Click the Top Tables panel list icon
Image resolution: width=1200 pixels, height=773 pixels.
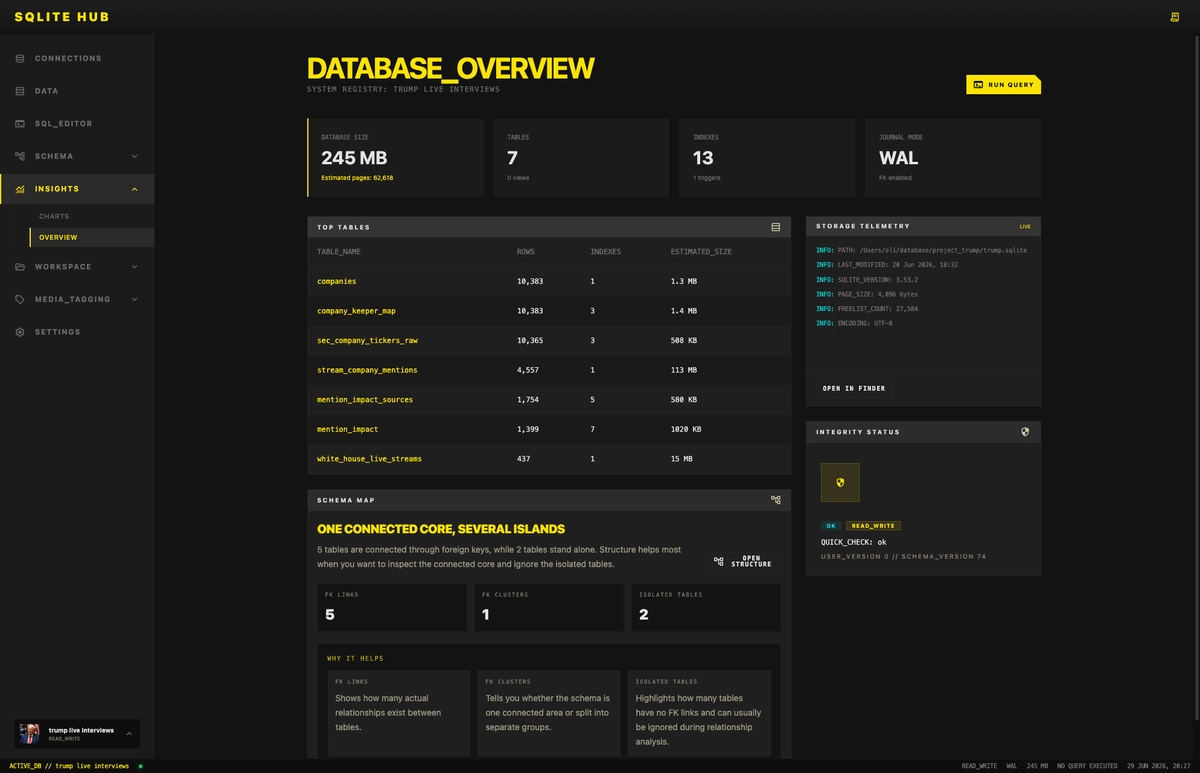pos(775,227)
